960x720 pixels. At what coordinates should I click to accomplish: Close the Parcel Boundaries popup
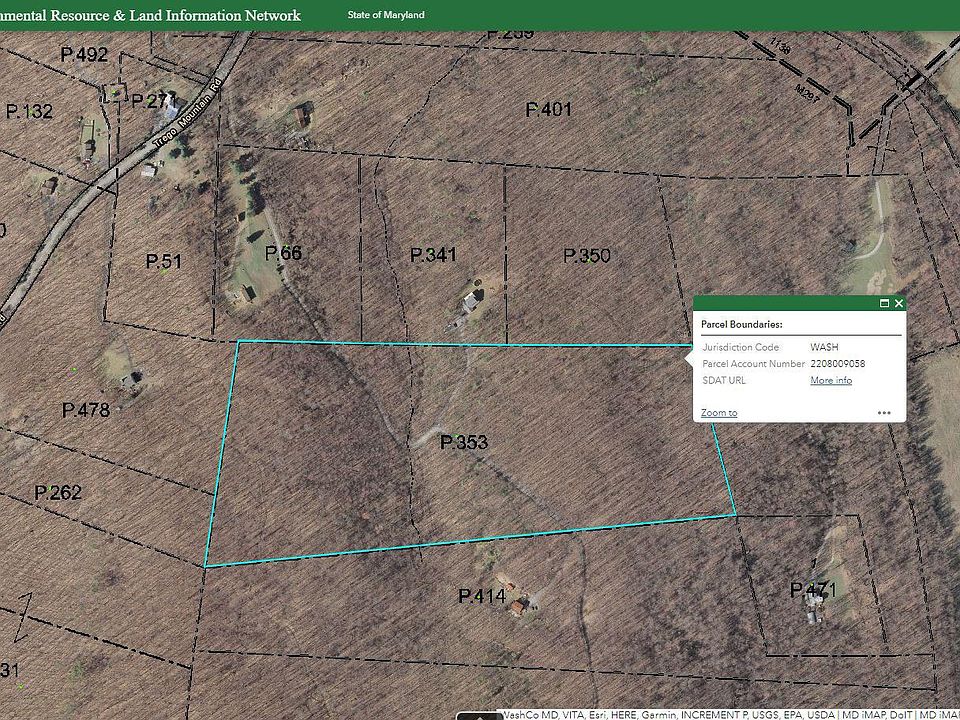click(x=899, y=303)
